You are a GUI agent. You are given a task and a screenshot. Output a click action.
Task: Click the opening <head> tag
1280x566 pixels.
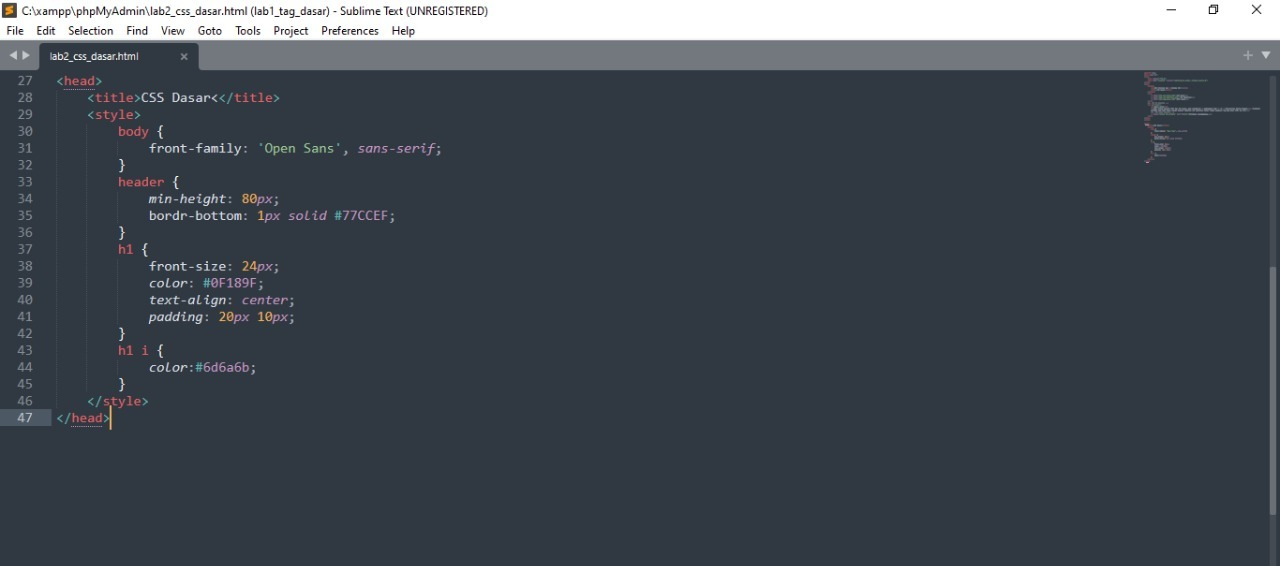79,81
